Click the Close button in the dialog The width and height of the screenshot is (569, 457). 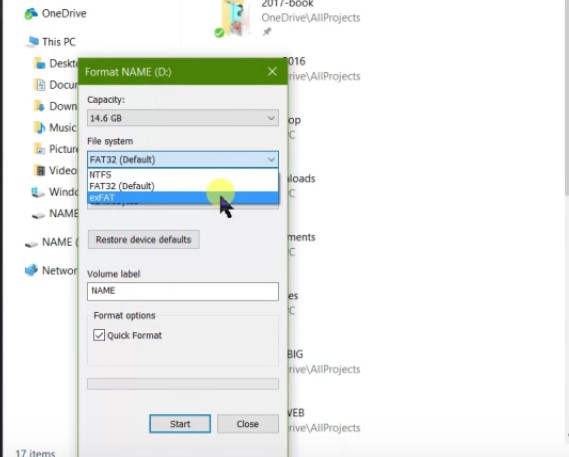248,424
